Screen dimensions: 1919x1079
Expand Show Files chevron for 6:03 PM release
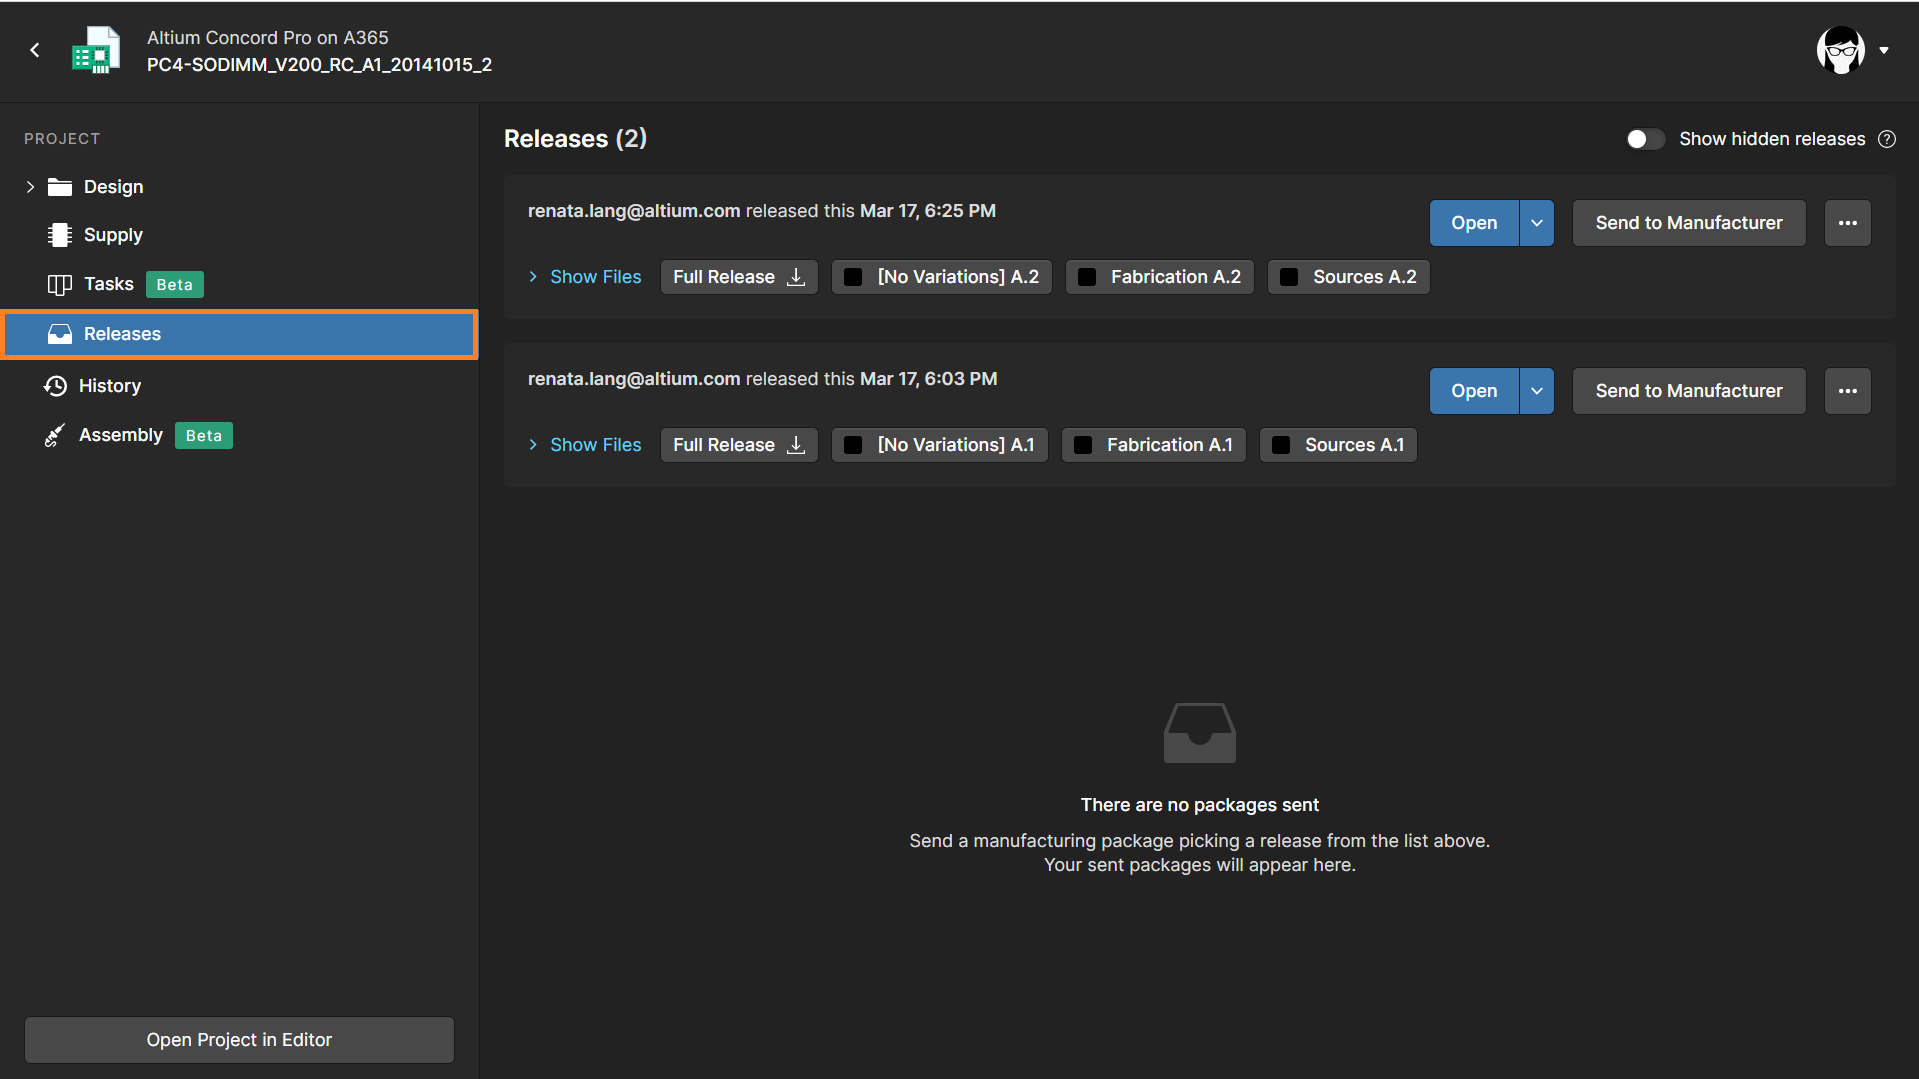pyautogui.click(x=533, y=445)
